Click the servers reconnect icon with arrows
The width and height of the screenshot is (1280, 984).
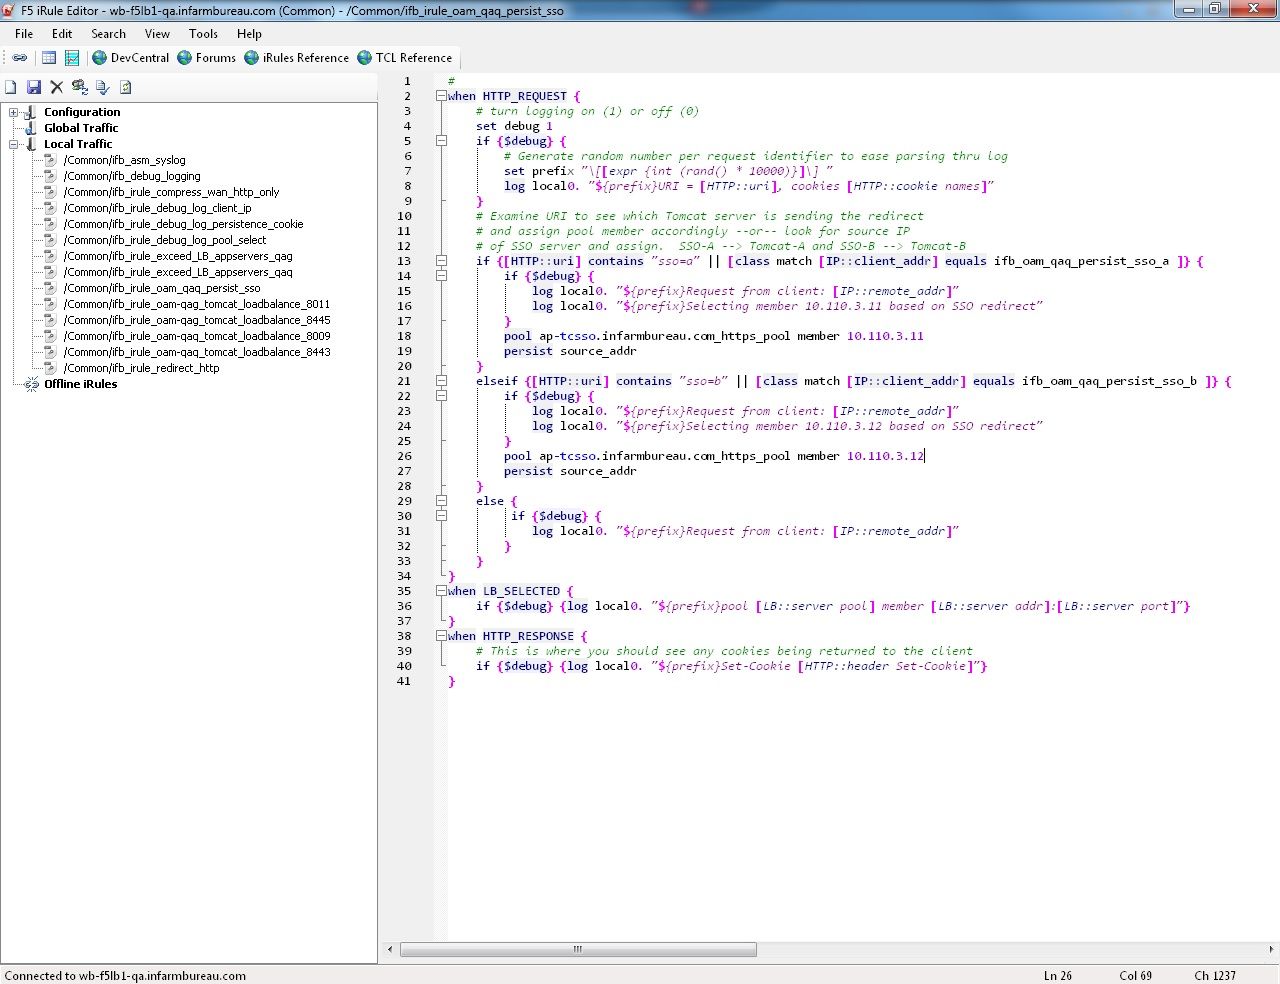[x=80, y=88]
